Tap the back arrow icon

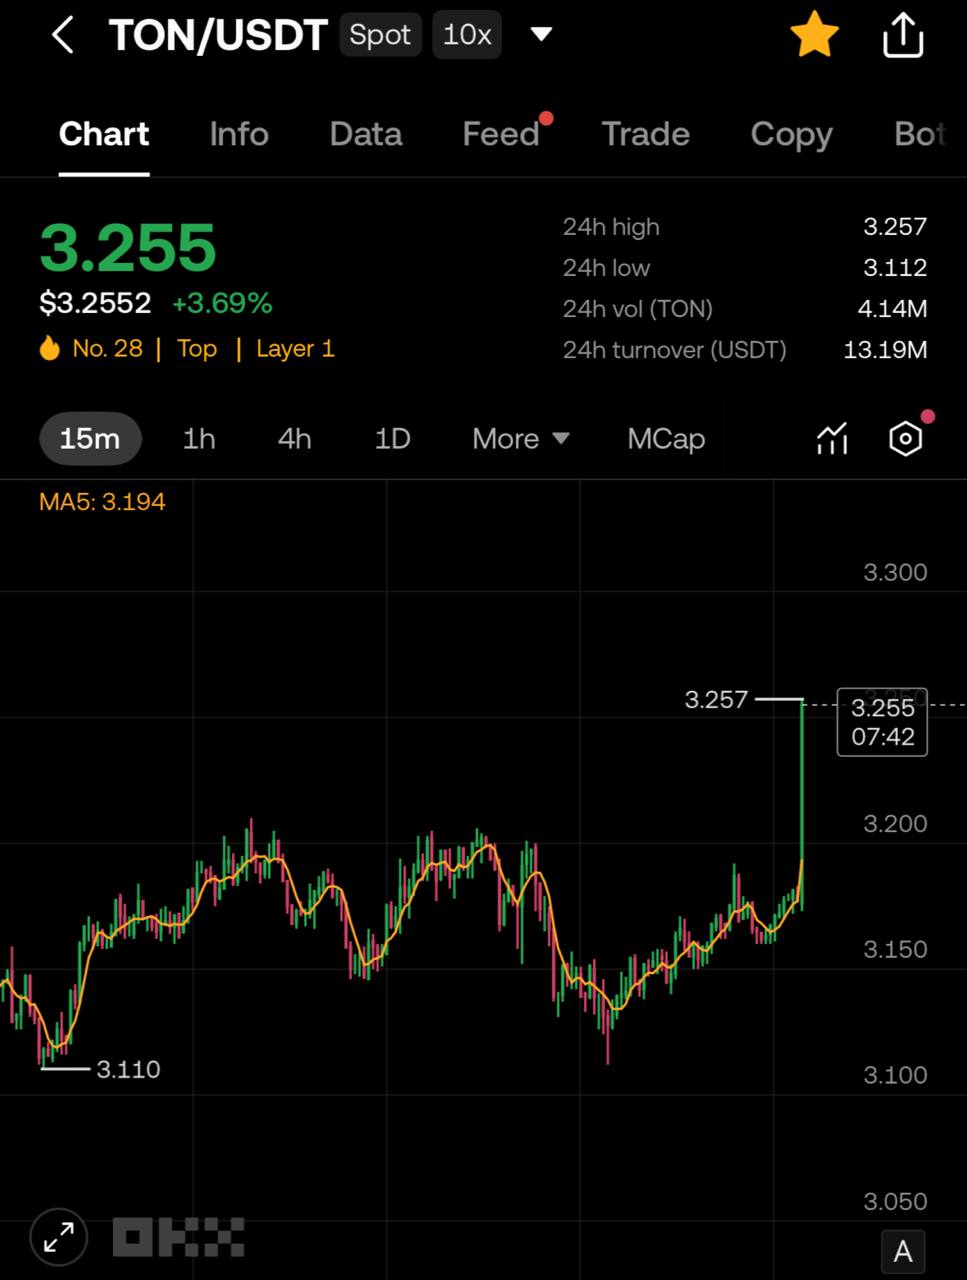pos(62,35)
